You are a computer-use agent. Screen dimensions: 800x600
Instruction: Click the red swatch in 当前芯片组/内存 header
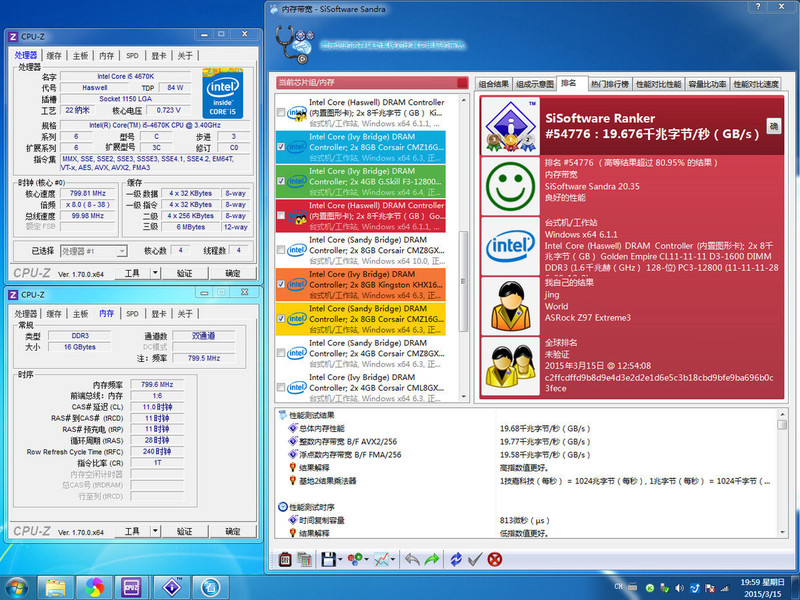click(461, 83)
